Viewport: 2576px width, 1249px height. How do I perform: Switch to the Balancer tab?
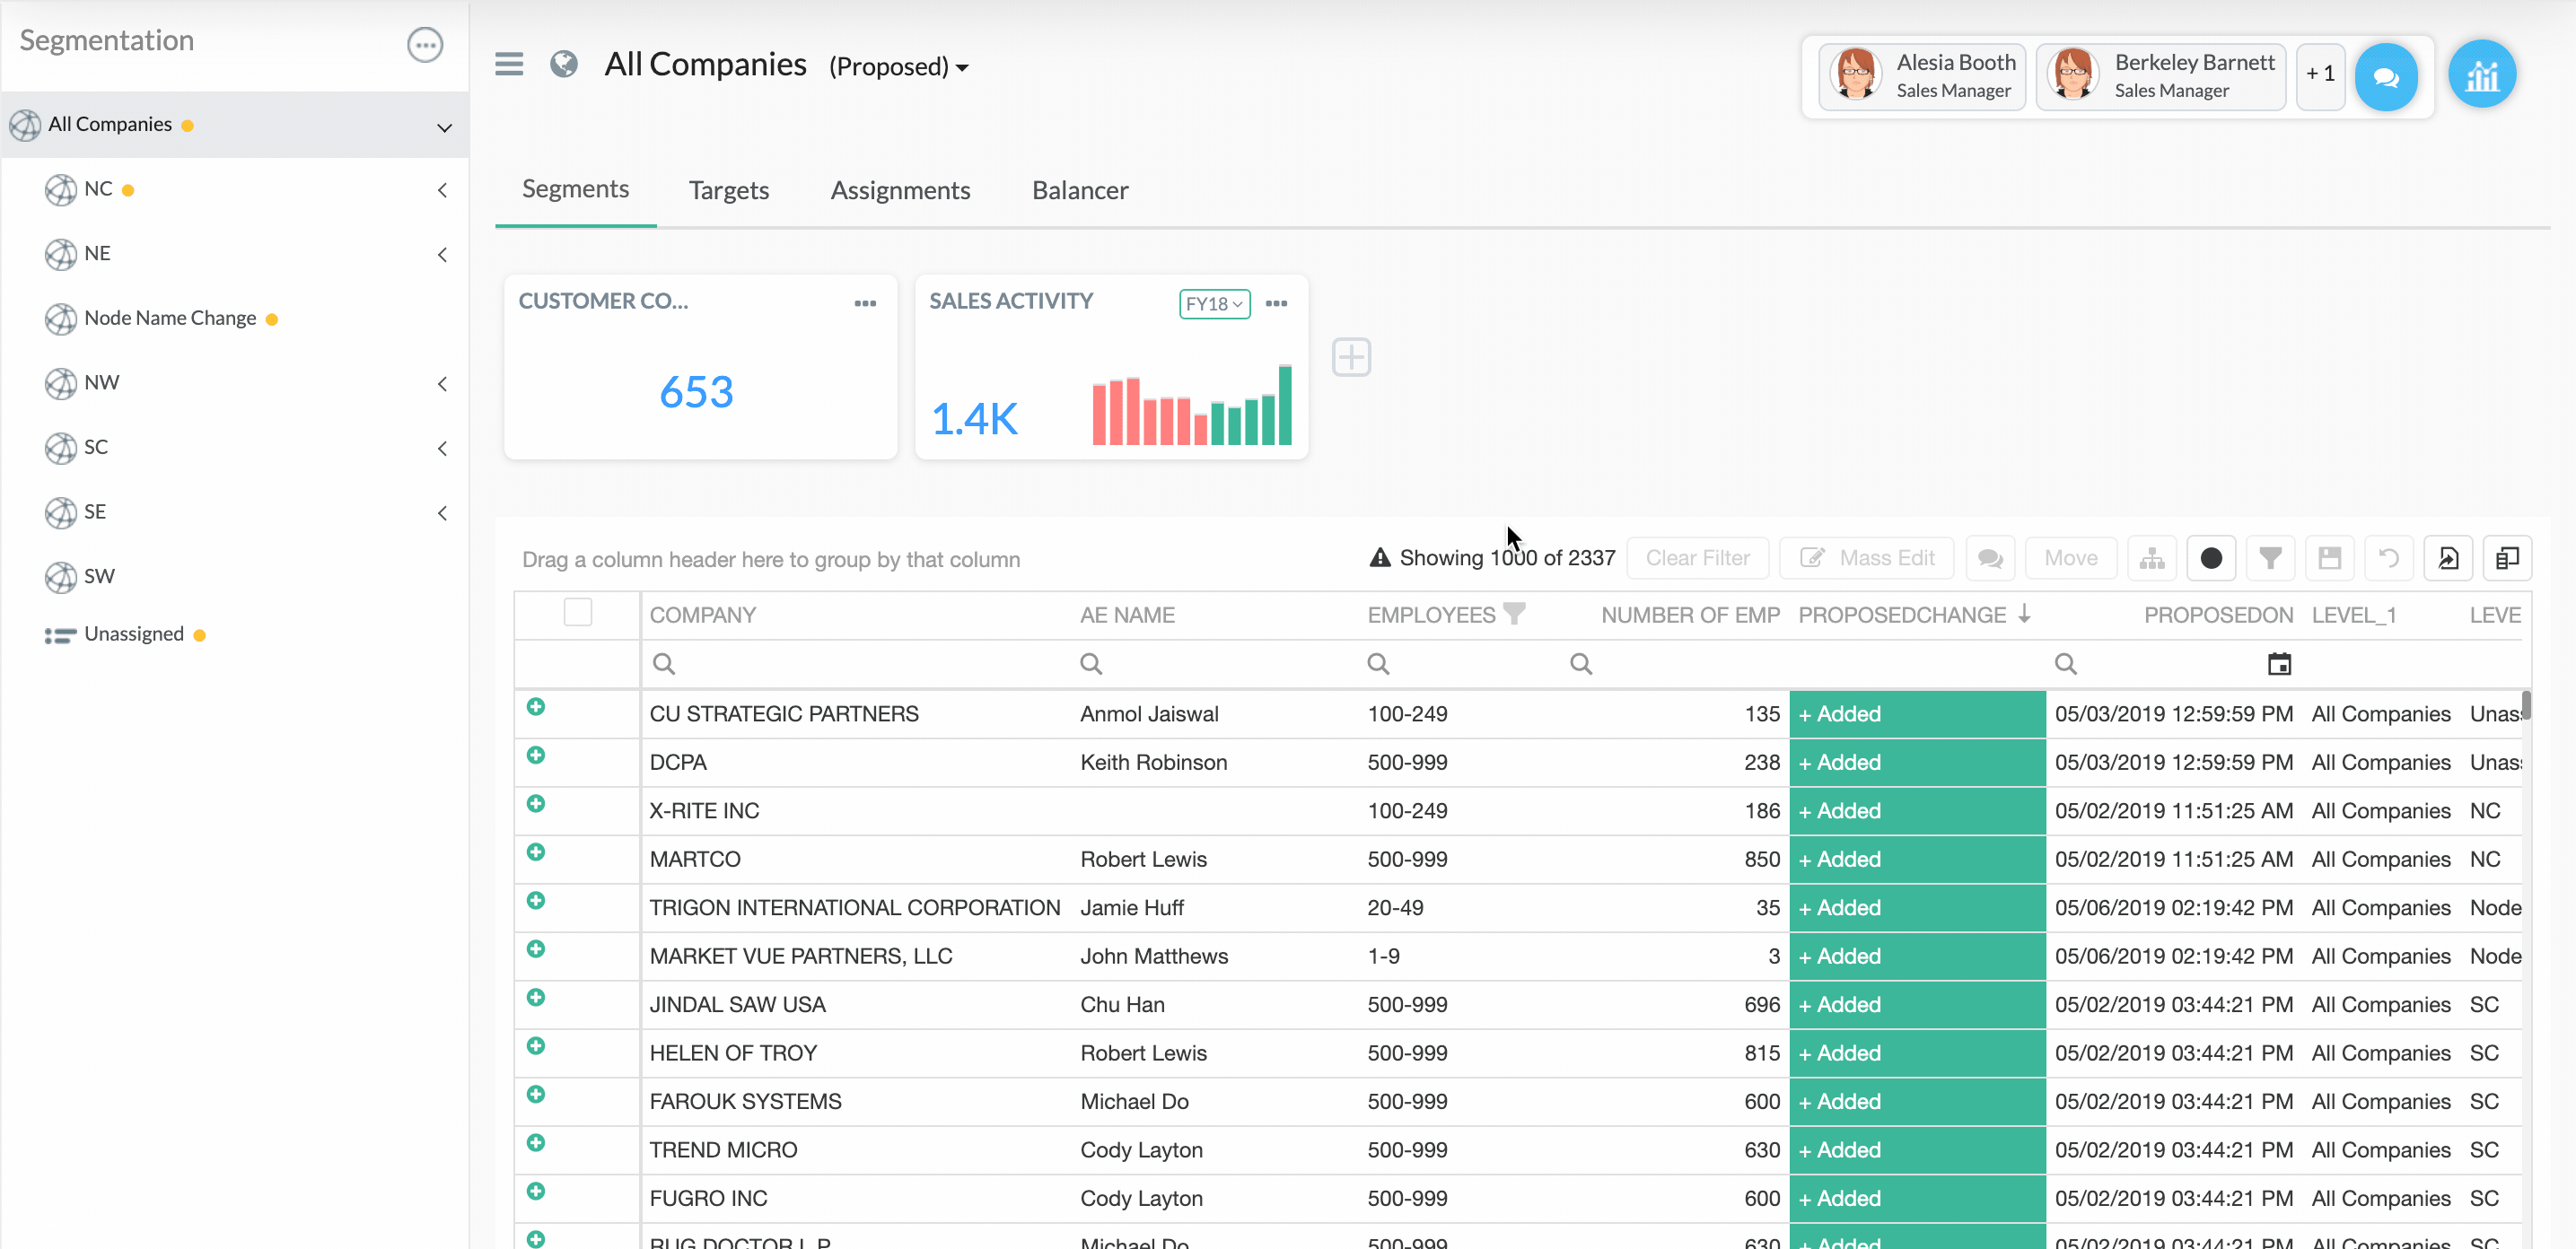1079,190
